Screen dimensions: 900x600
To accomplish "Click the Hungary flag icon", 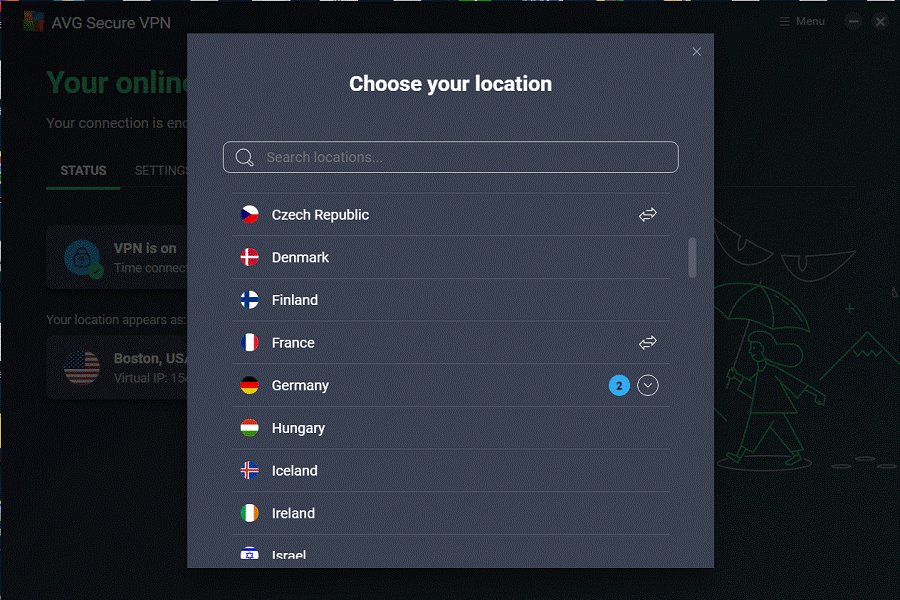I will coord(249,428).
